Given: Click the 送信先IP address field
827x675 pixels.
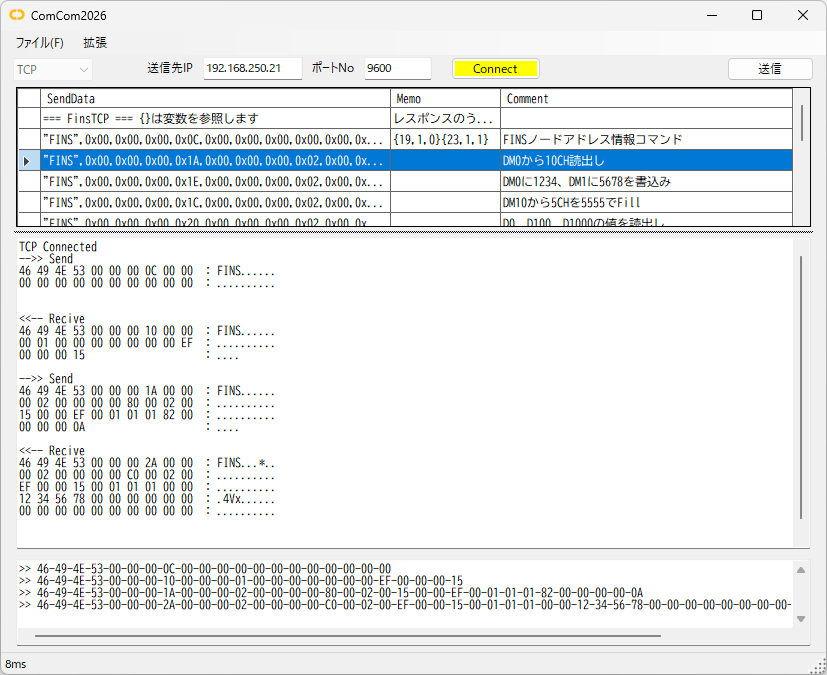Looking at the screenshot, I should (253, 69).
